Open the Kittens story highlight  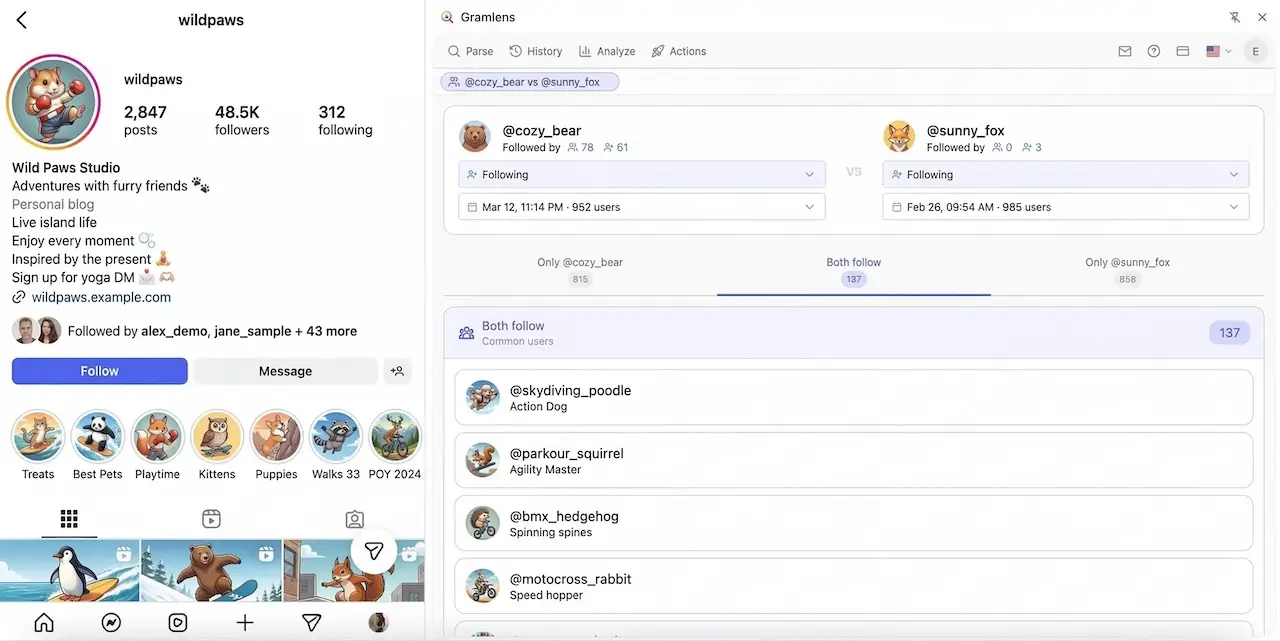216,437
